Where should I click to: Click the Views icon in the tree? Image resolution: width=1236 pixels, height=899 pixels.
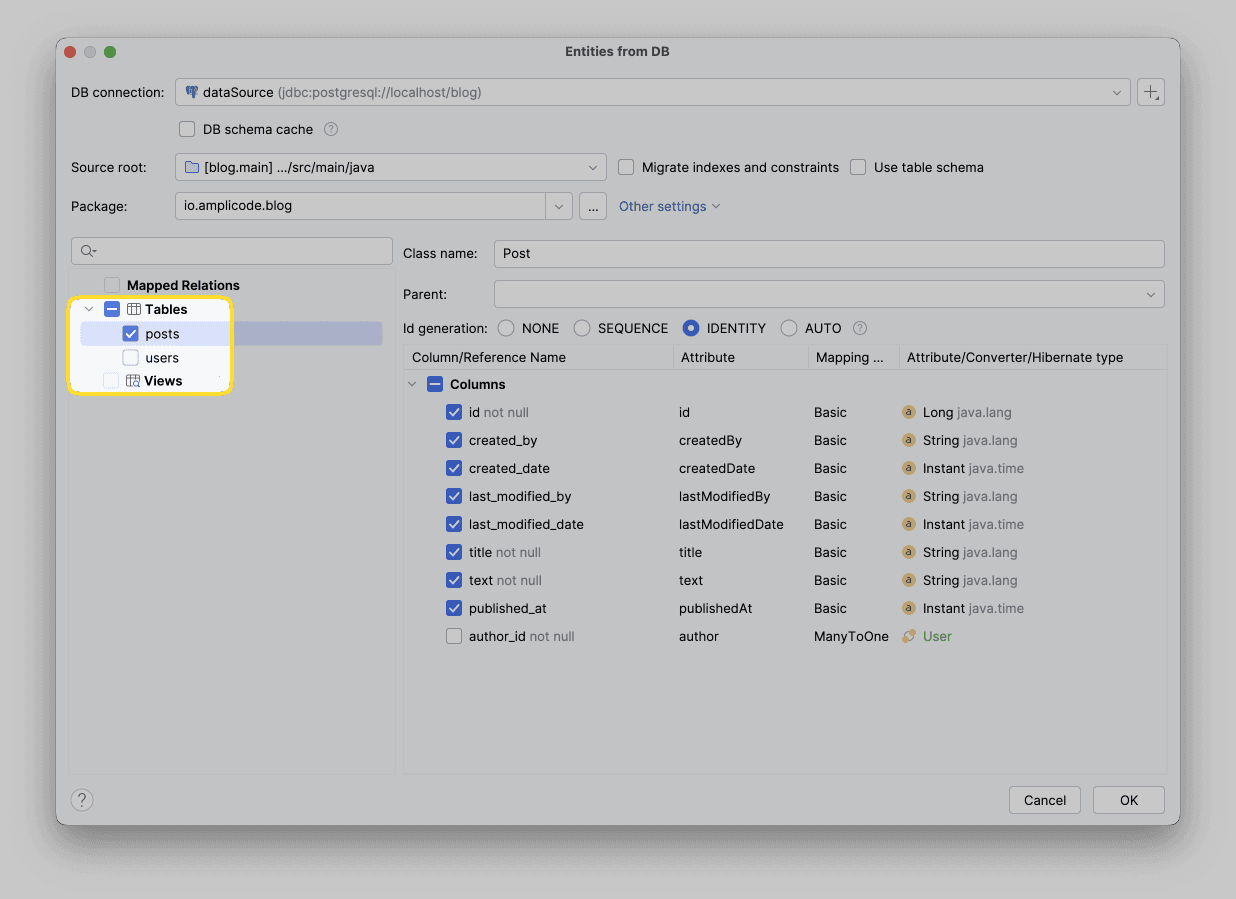tap(133, 381)
